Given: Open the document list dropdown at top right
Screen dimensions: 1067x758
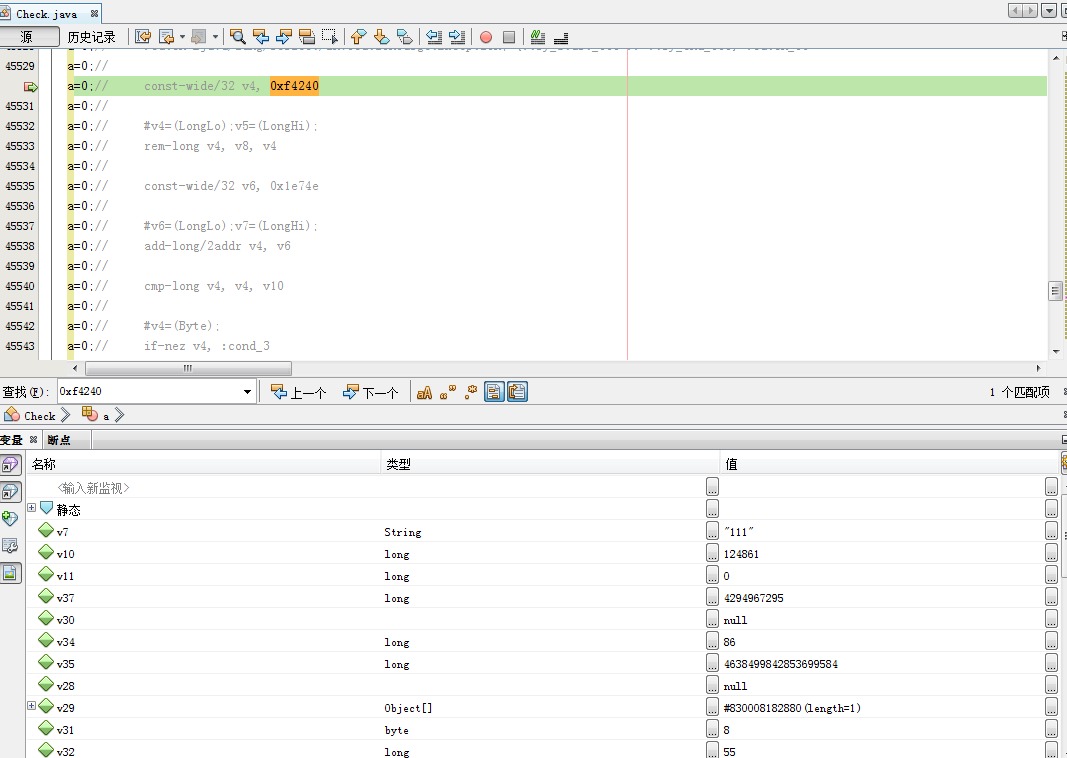Looking at the screenshot, I should 1049,10.
